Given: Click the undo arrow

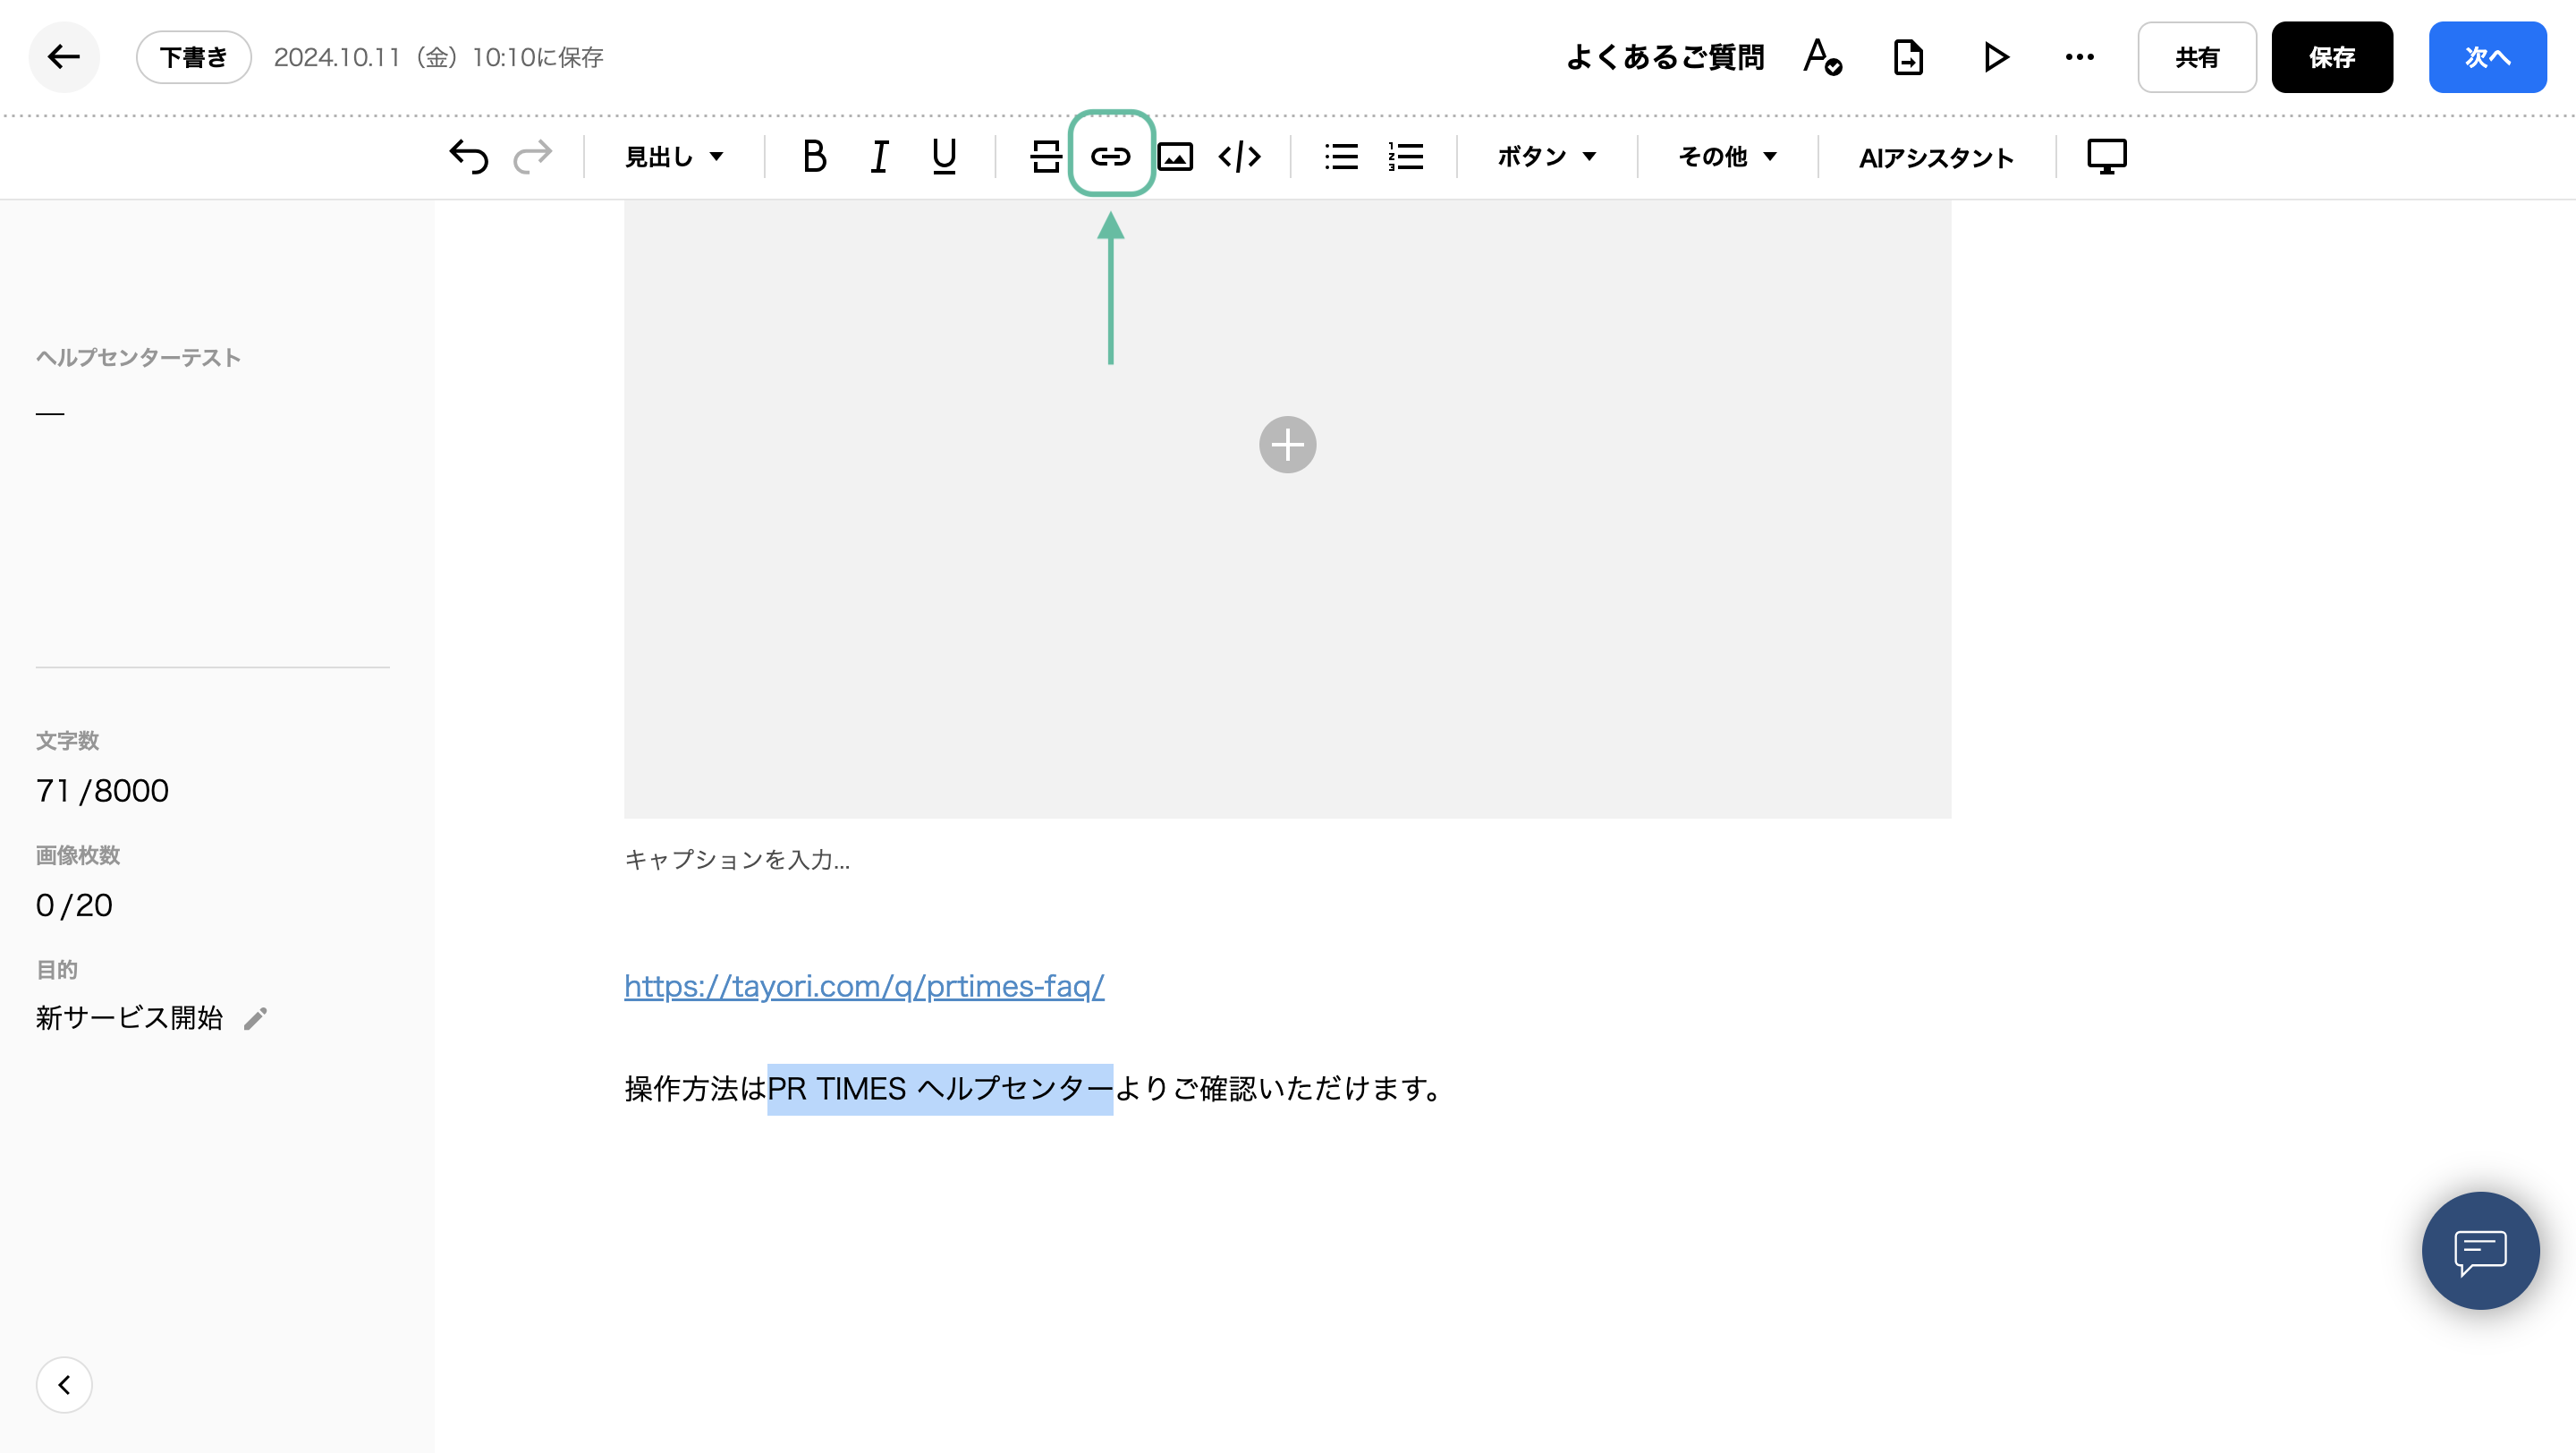Looking at the screenshot, I should tap(468, 156).
